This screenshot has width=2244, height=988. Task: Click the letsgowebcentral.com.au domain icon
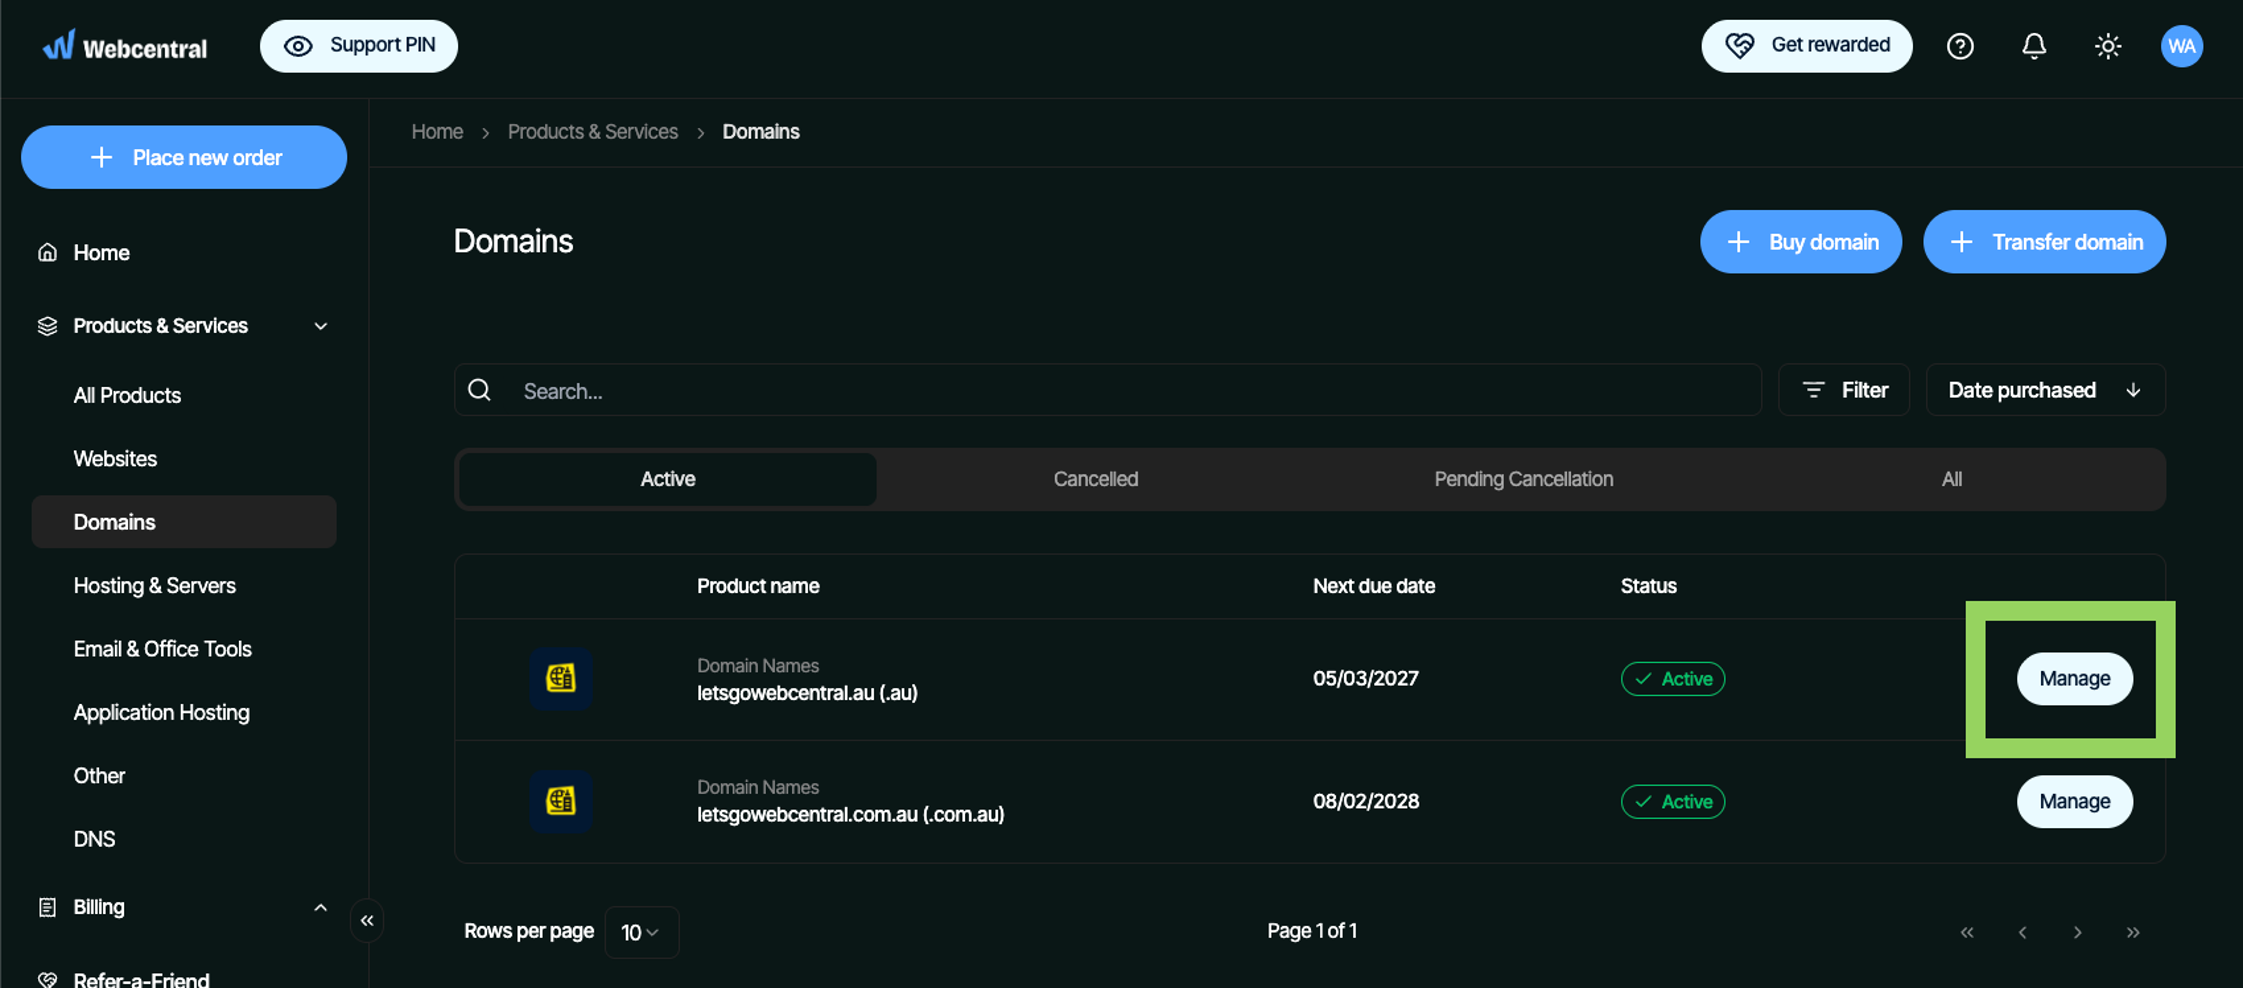point(561,801)
